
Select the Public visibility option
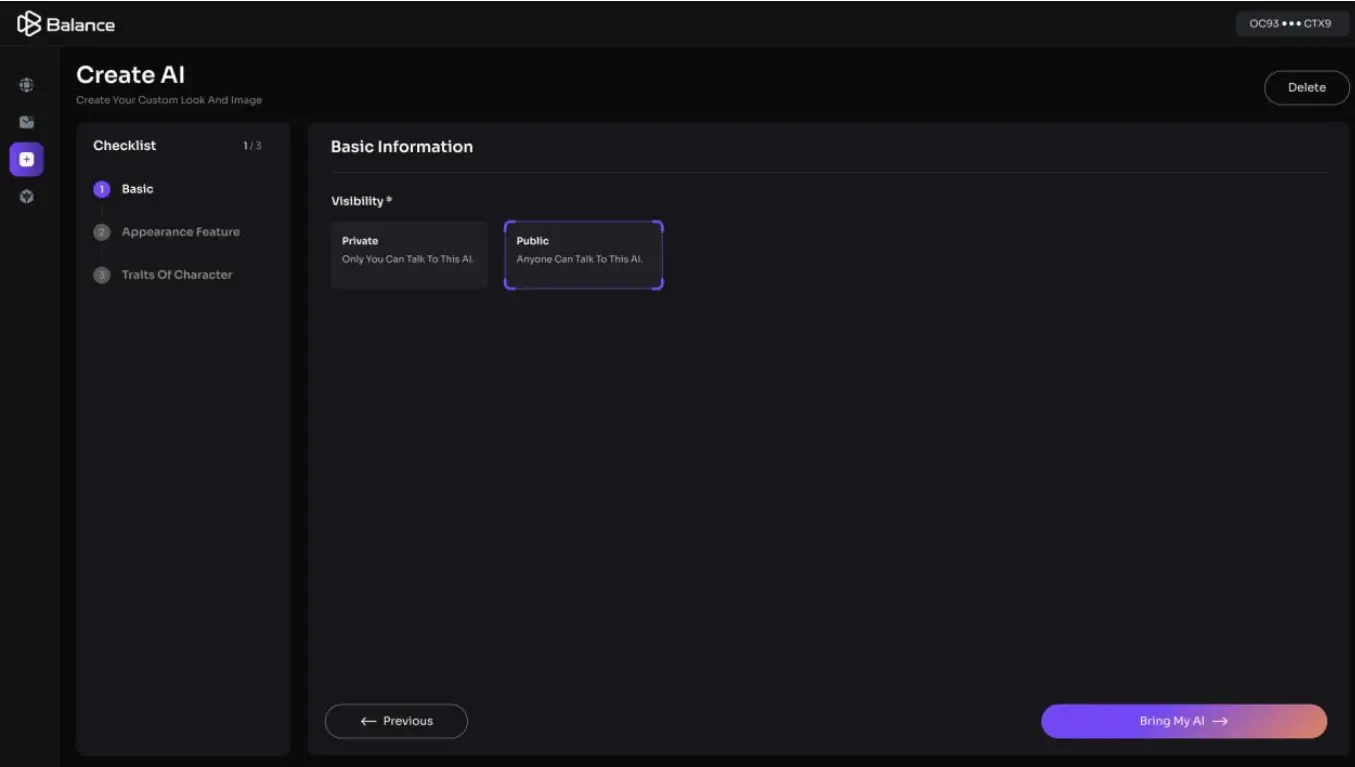tap(583, 254)
